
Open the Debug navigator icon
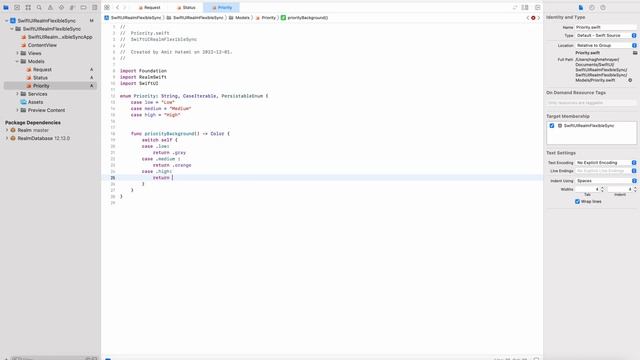[x=72, y=7]
